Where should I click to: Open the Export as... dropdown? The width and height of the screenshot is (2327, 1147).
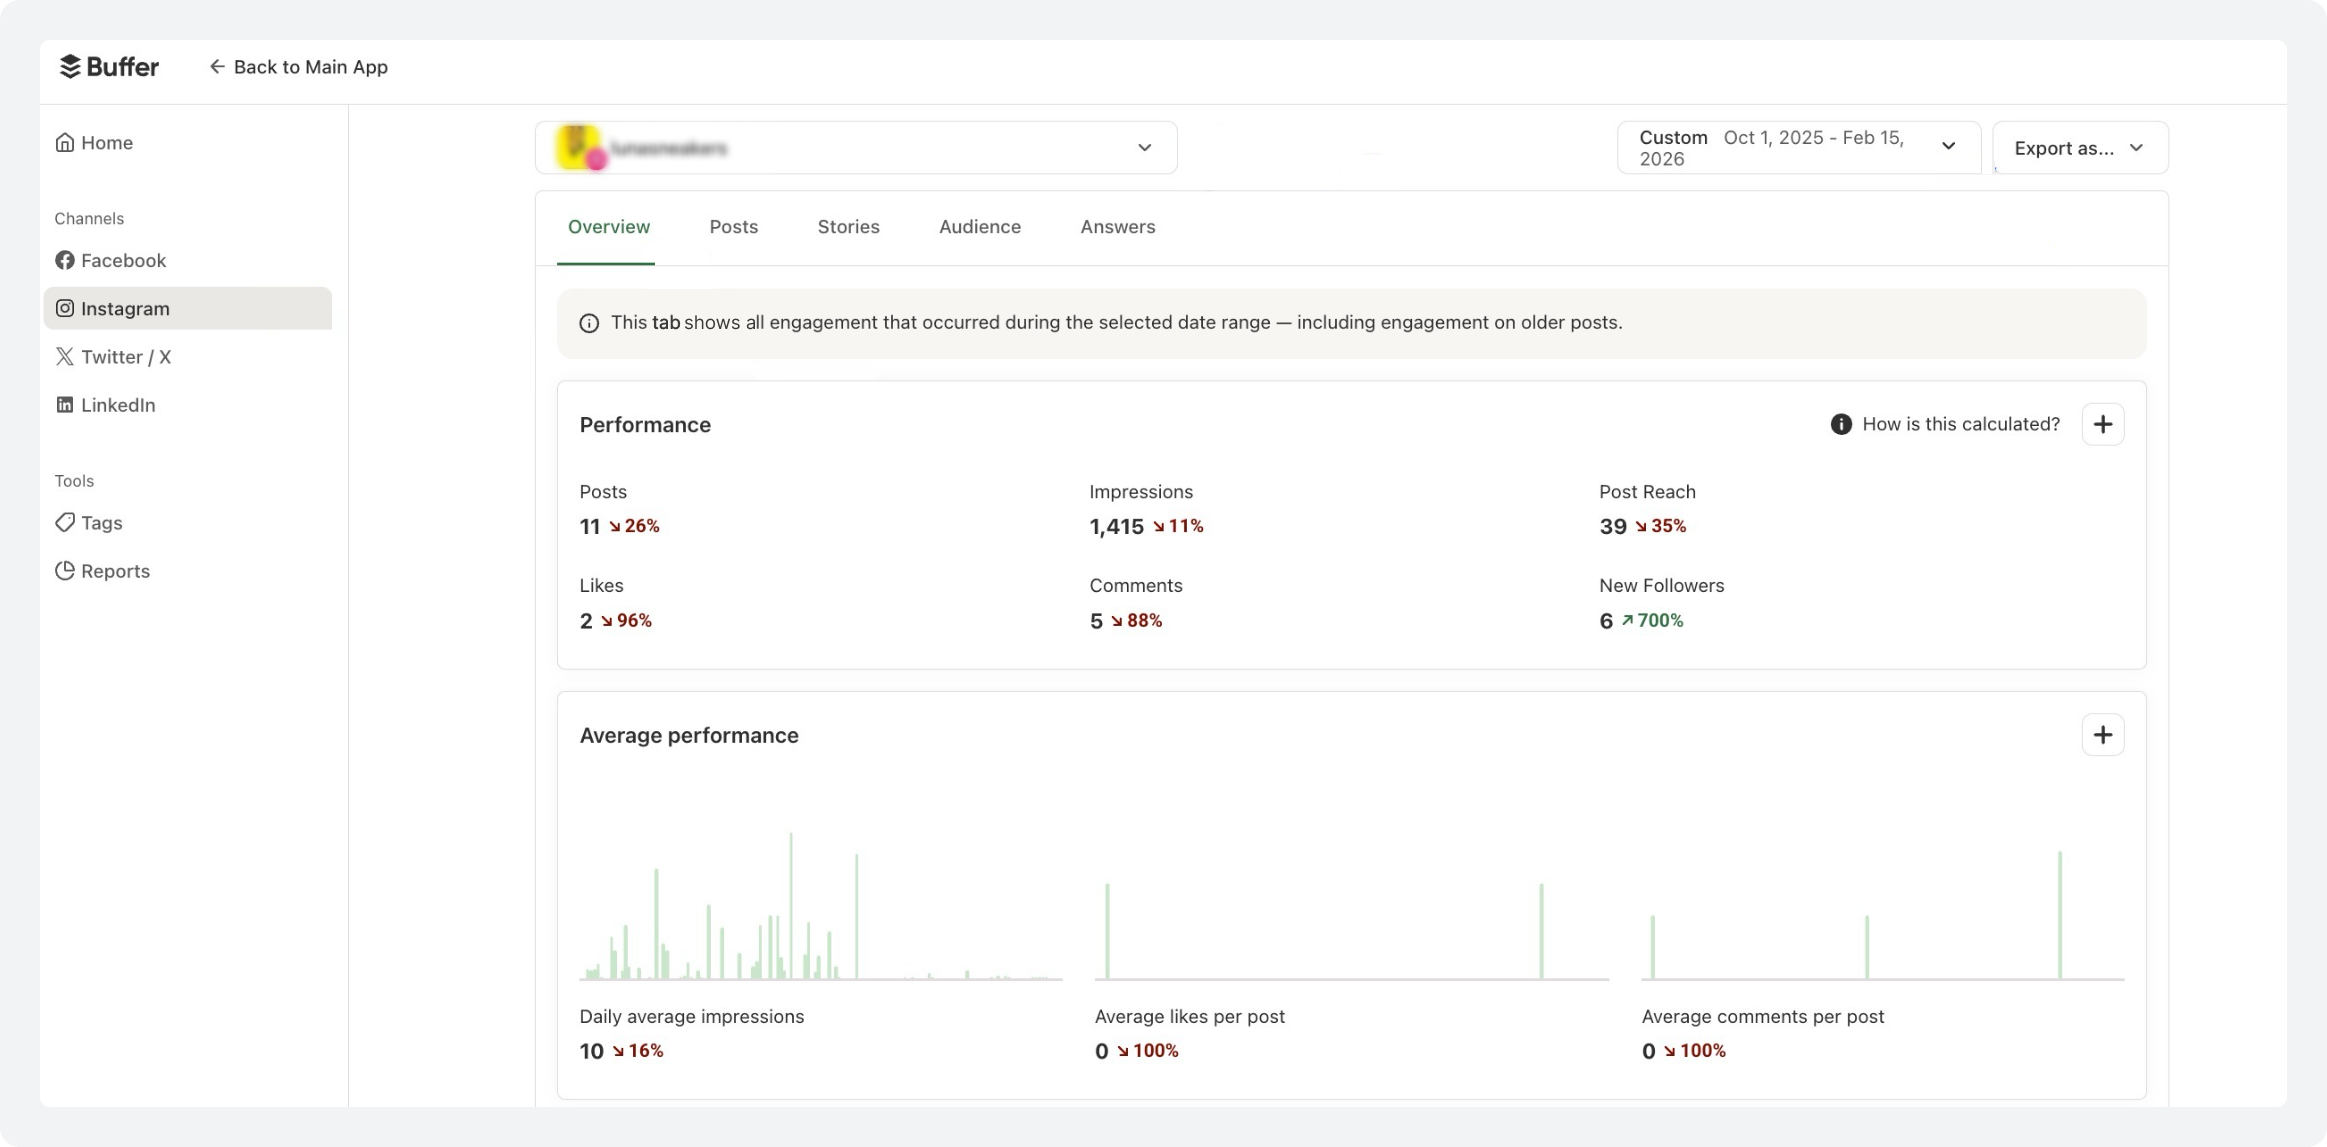(2080, 148)
